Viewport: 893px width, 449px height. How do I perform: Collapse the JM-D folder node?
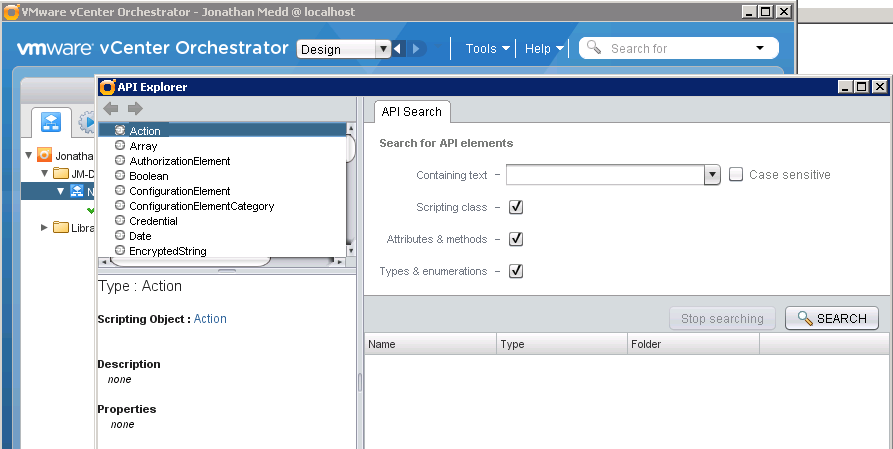tap(44, 173)
